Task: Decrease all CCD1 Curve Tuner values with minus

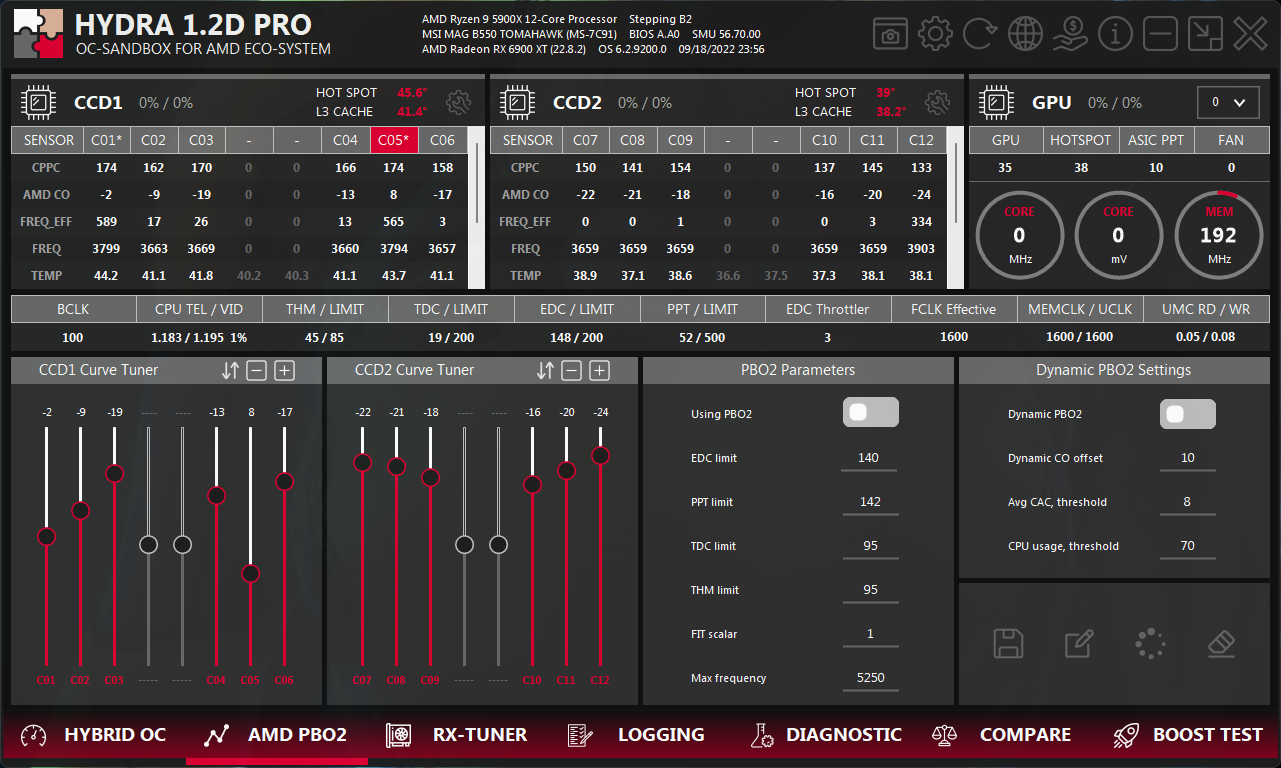Action: coord(257,371)
